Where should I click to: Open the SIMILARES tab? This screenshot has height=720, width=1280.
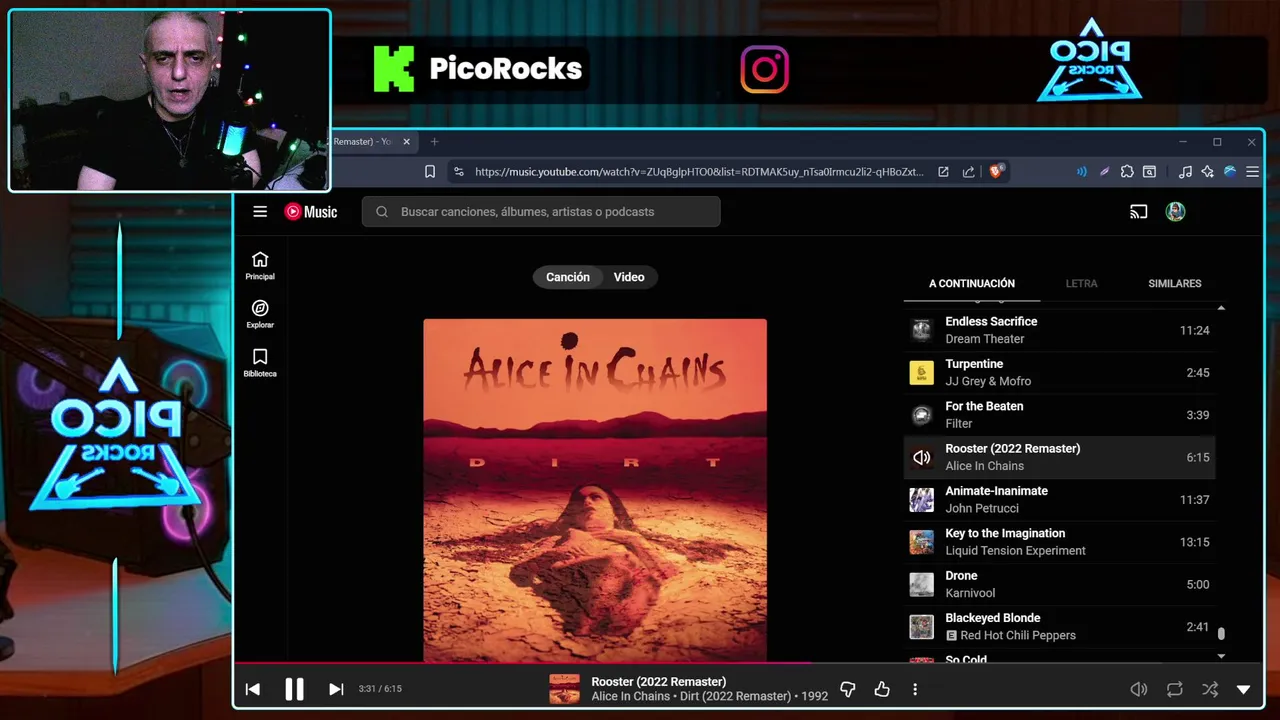(1175, 284)
